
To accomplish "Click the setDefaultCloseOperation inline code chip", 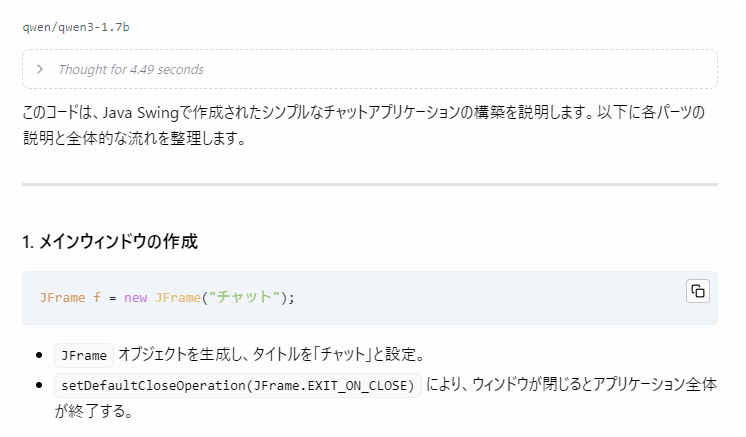I will pyautogui.click(x=238, y=386).
